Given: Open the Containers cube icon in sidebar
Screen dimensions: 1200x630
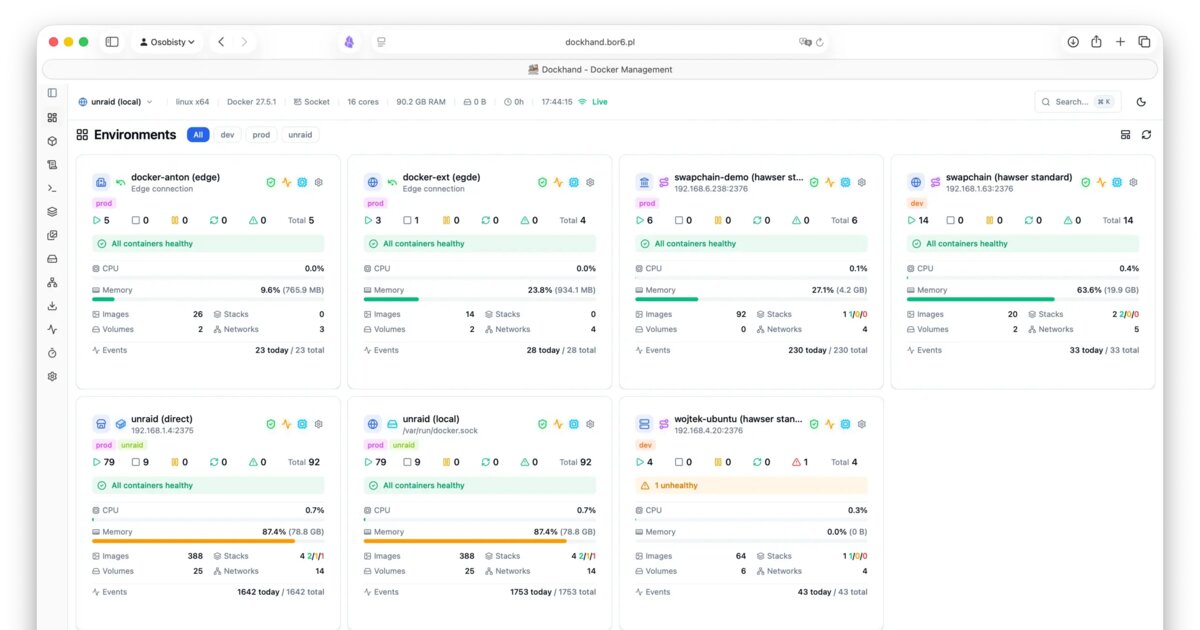Looking at the screenshot, I should coord(52,141).
